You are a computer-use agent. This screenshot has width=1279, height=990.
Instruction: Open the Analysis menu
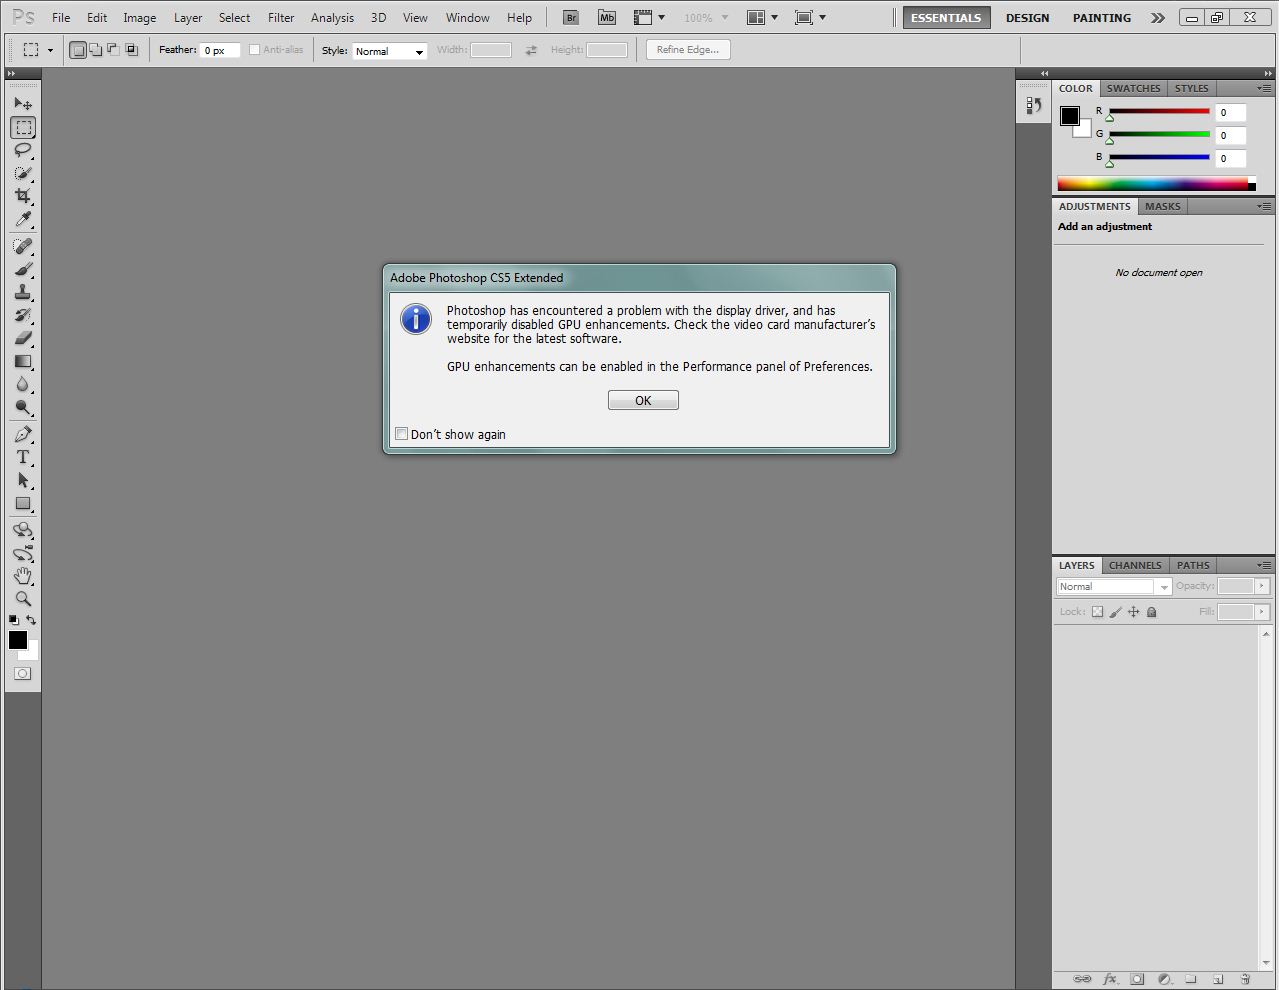pyautogui.click(x=332, y=18)
